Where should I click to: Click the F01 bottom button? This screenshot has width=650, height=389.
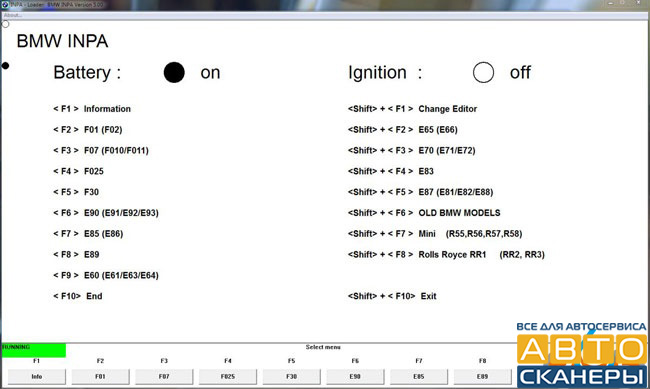(x=100, y=377)
